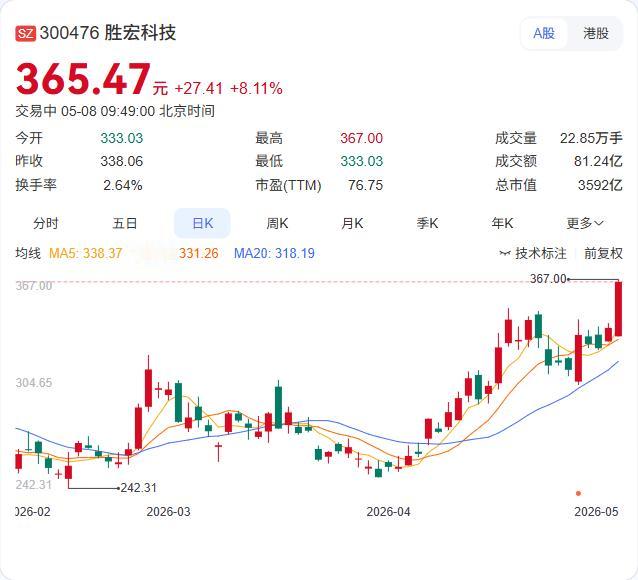Open the 前复权 adjustment selector
Screen dimensions: 638x580
click(x=603, y=253)
